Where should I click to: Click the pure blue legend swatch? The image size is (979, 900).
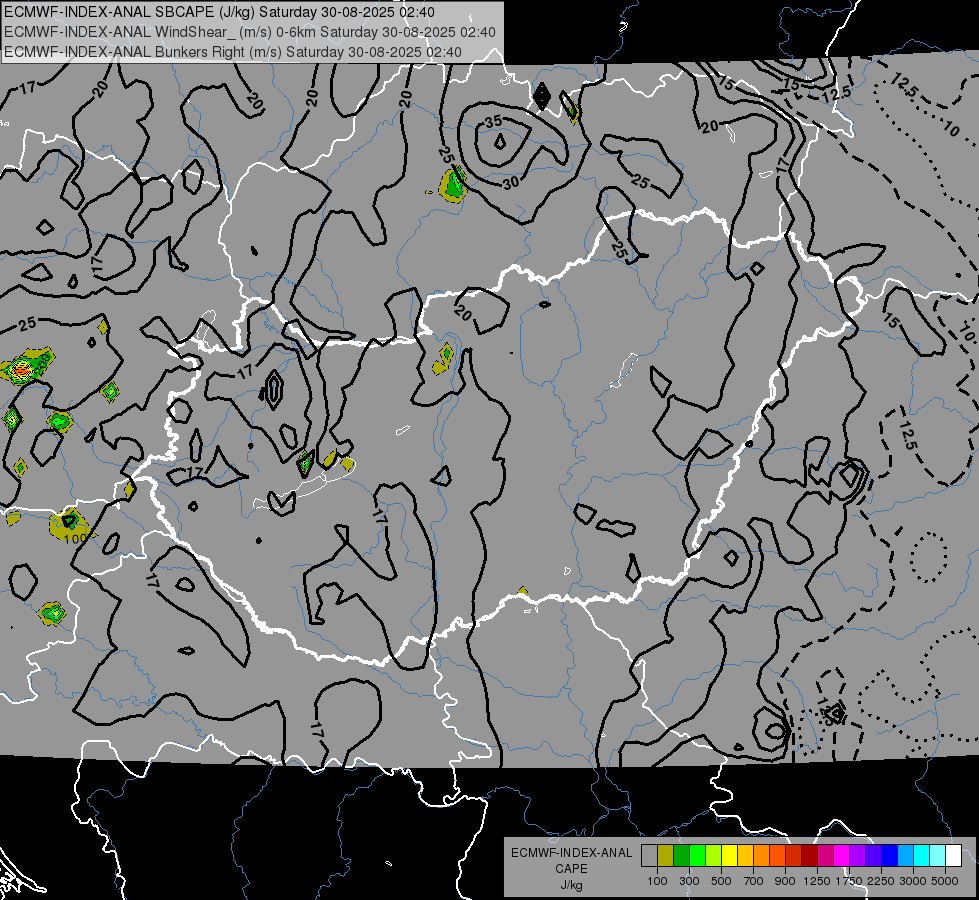[x=889, y=856]
